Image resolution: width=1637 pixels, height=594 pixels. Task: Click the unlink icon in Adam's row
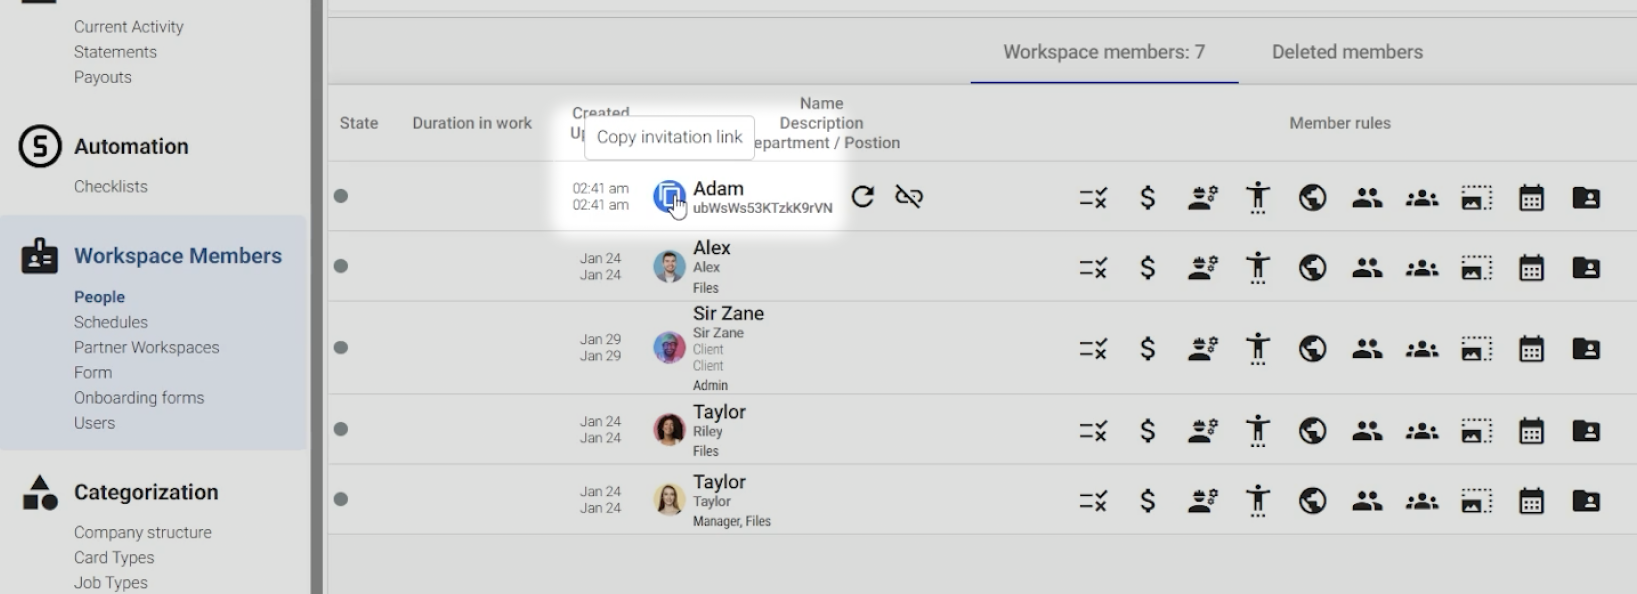coord(908,196)
